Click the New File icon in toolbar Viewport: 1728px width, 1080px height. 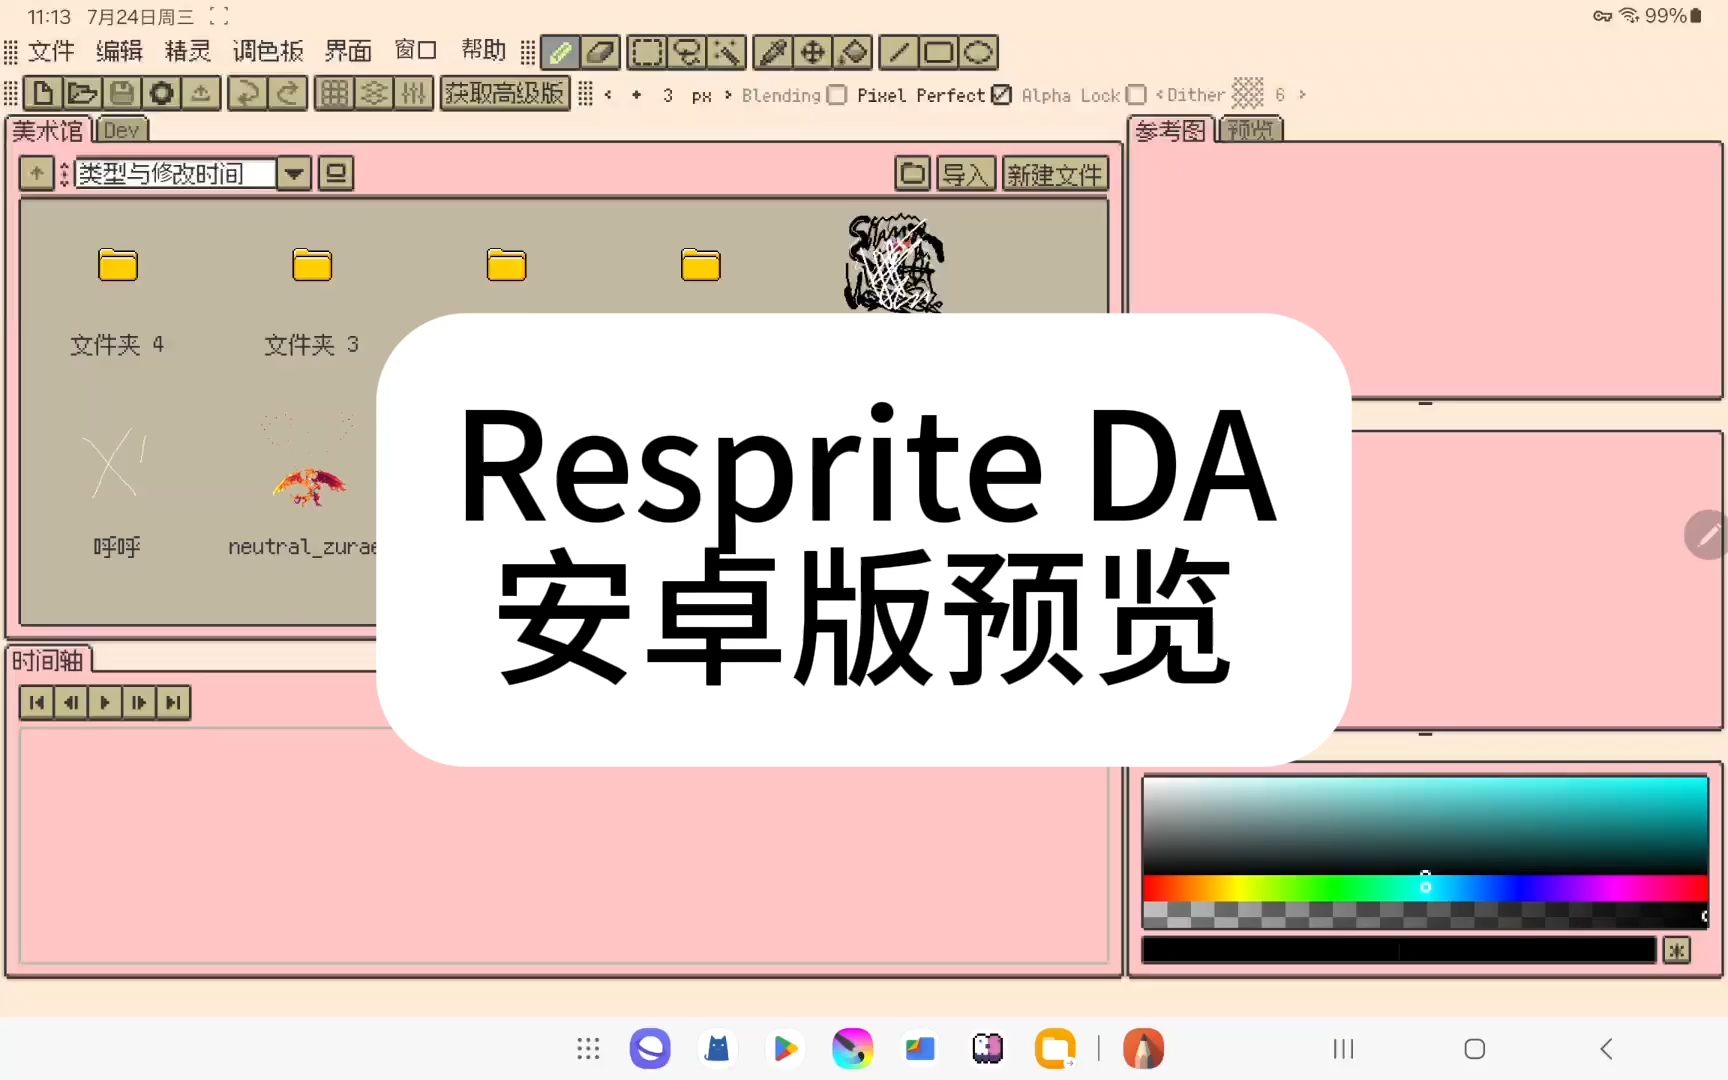pyautogui.click(x=43, y=94)
